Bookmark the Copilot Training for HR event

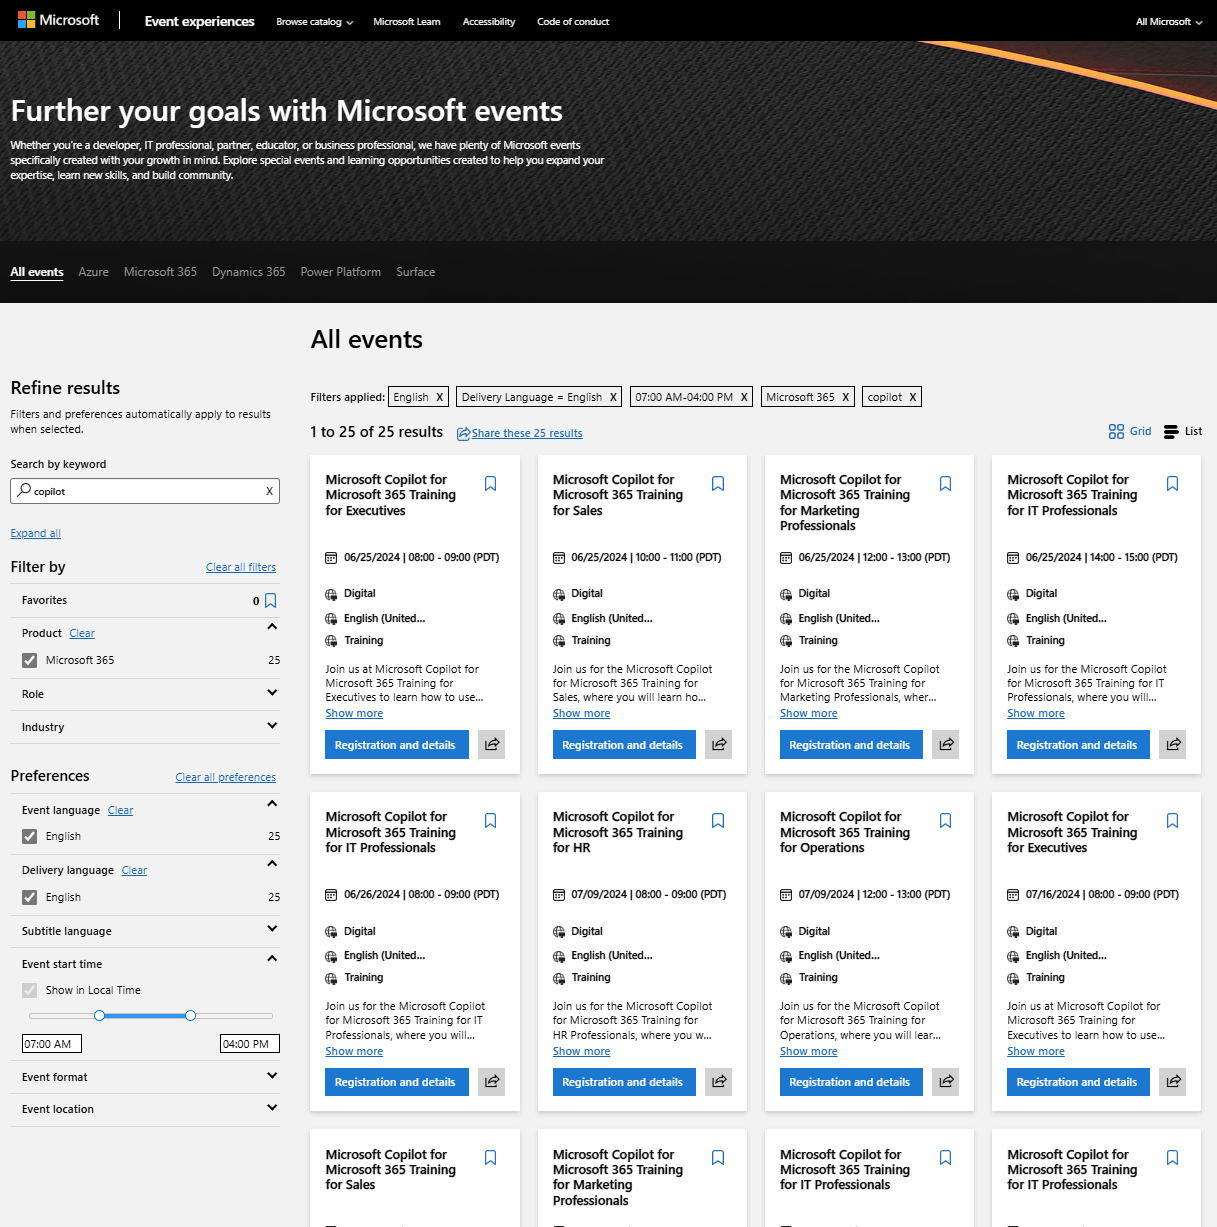(717, 821)
